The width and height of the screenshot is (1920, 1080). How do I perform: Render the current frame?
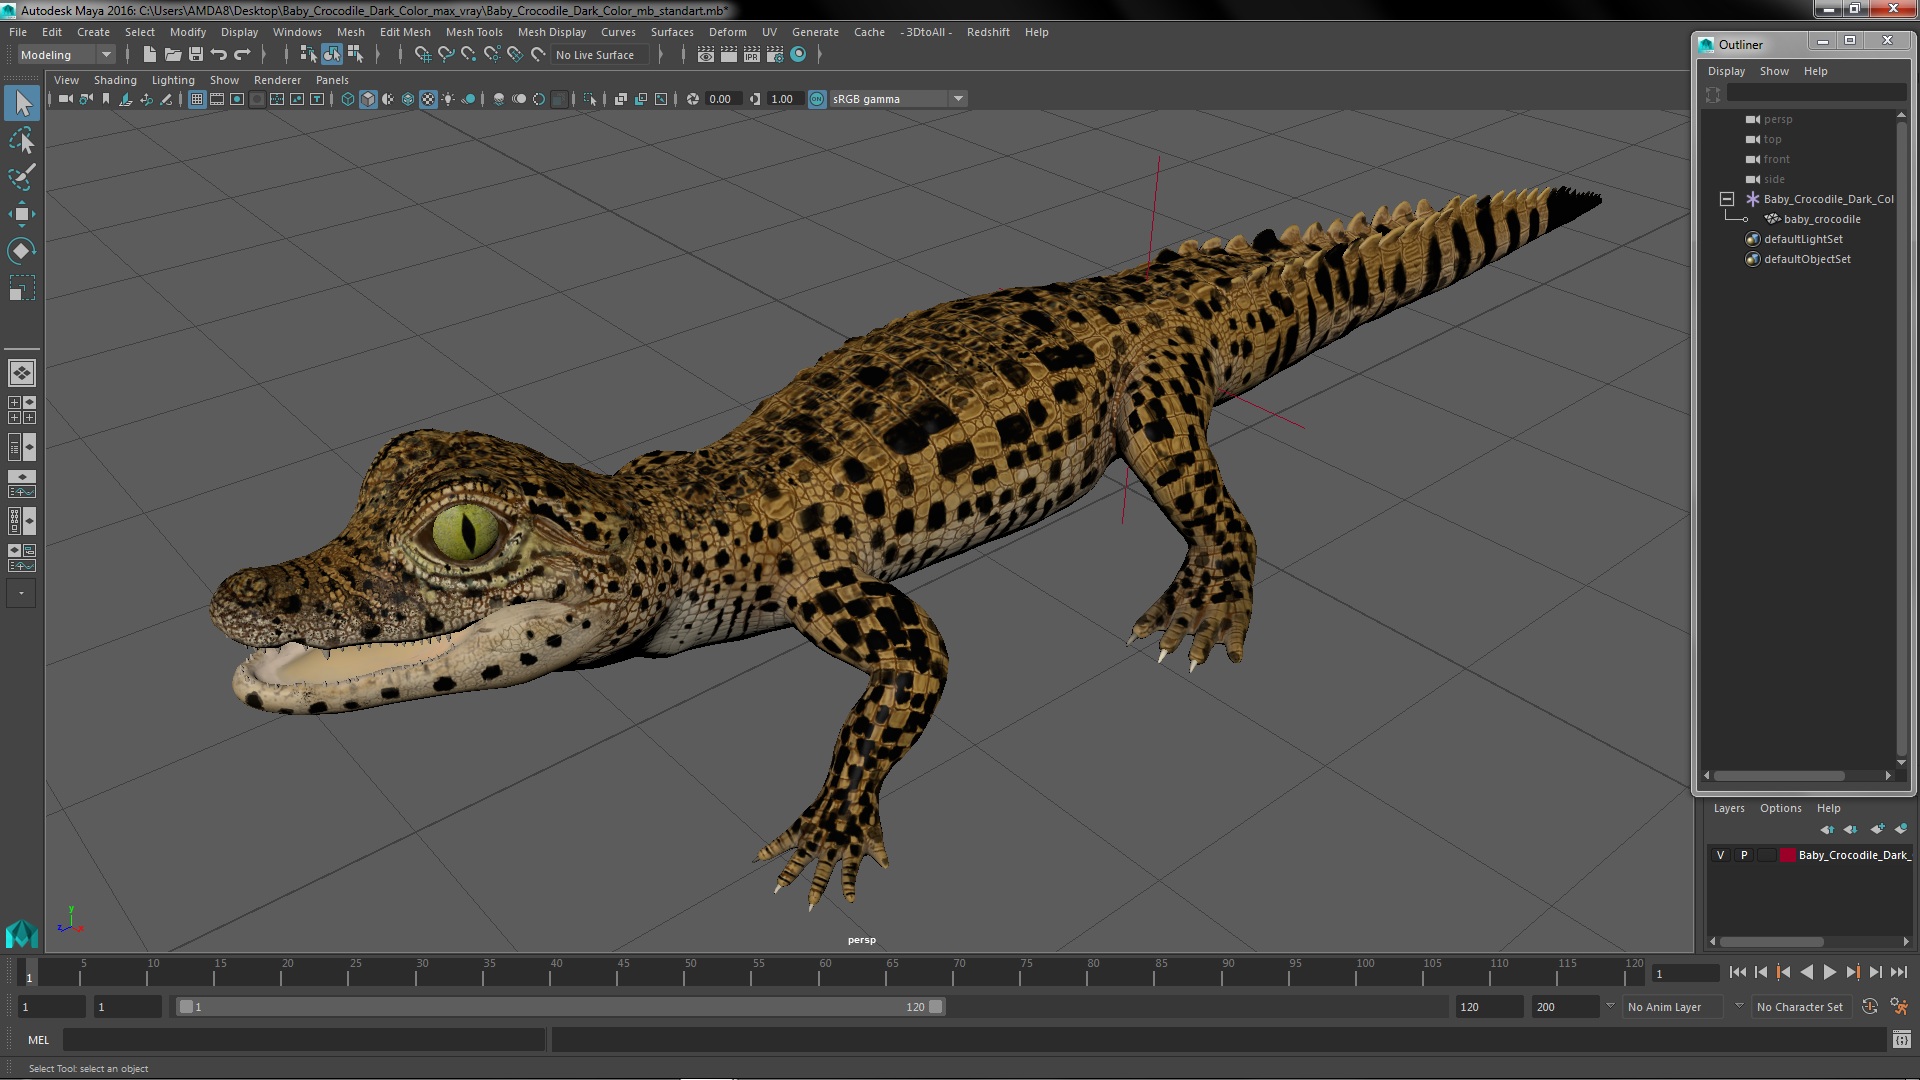(x=729, y=55)
